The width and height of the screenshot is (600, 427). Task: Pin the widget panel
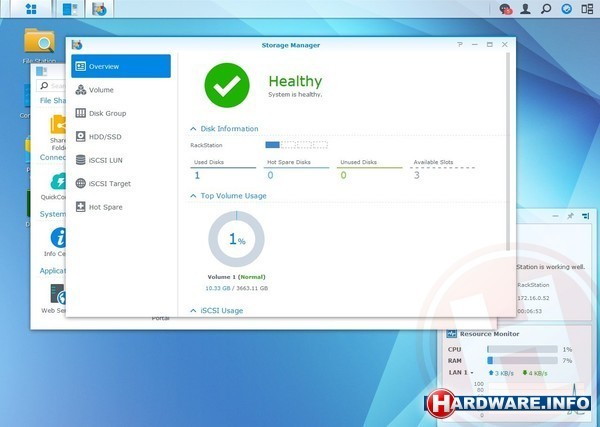[570, 216]
